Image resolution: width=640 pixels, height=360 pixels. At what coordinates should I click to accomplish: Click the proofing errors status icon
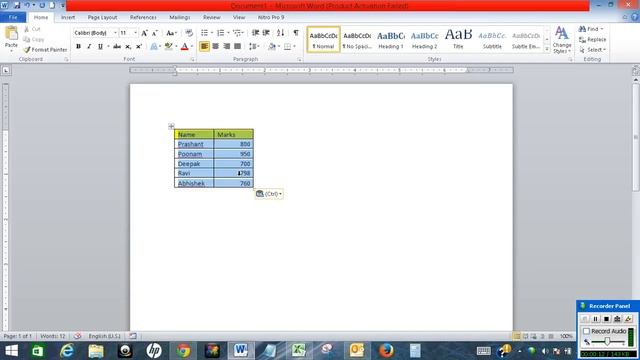click(x=78, y=336)
